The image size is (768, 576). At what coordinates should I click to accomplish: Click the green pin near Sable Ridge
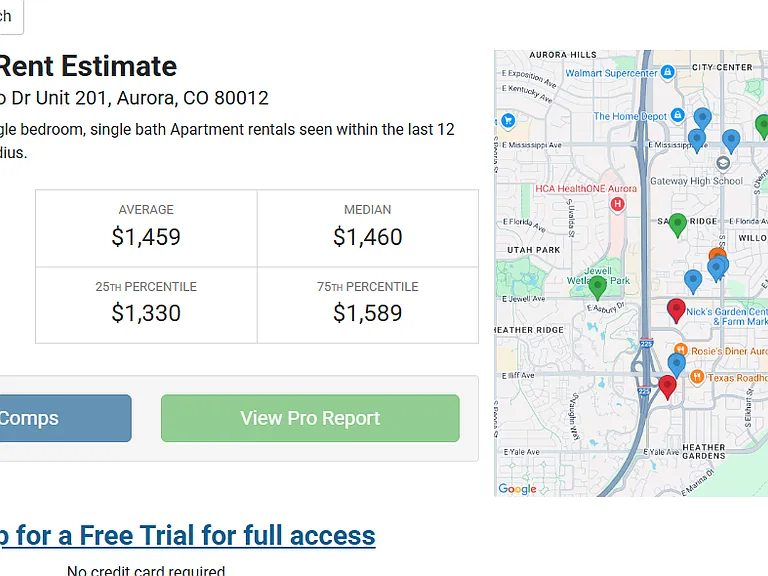[x=677, y=225]
